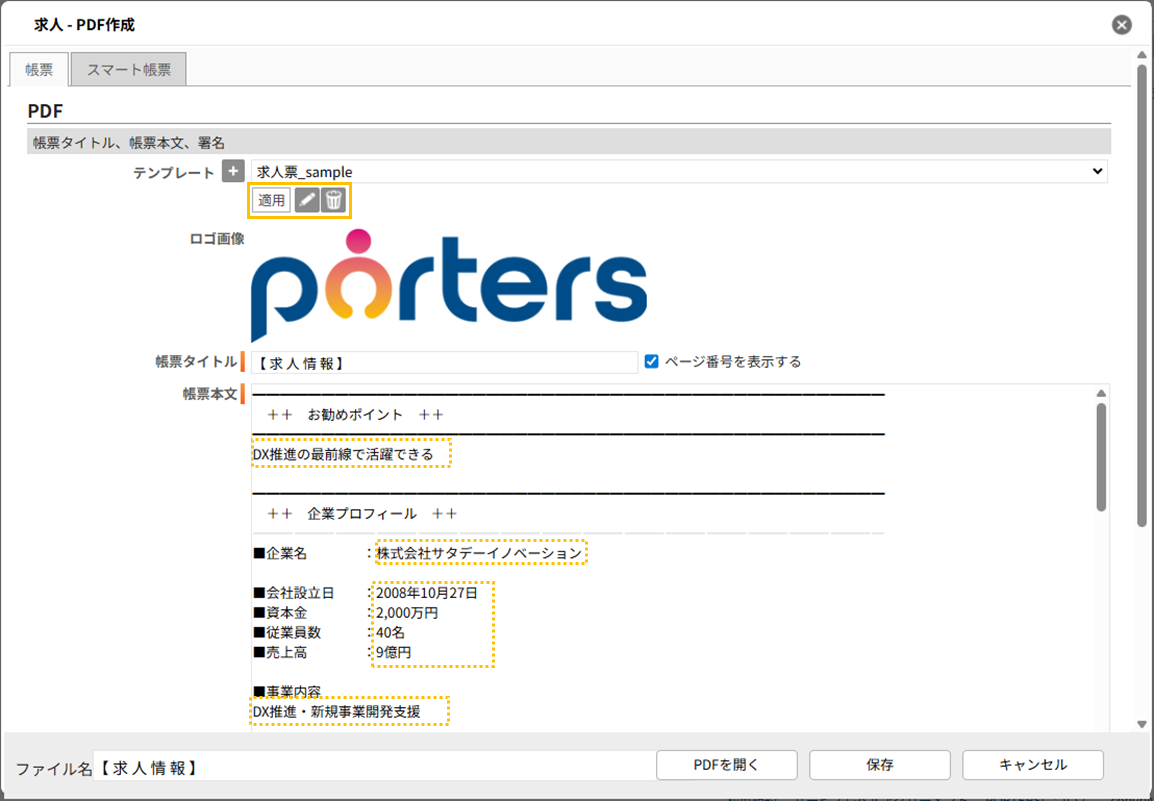
Task: Uncheck ページ番号を表示する checkbox
Action: click(x=652, y=361)
